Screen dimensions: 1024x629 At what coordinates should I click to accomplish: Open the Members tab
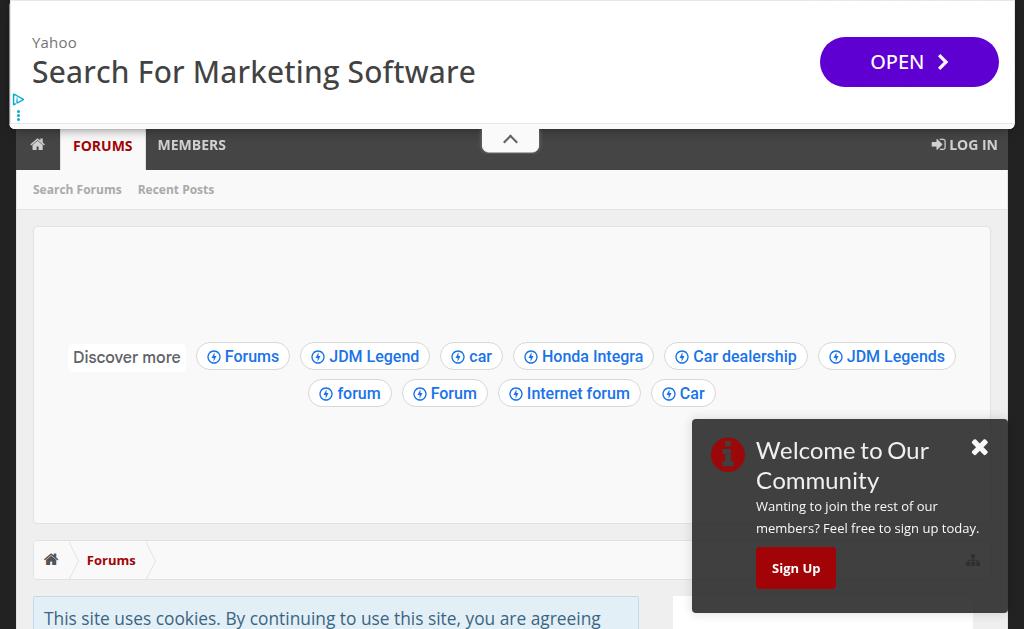click(x=191, y=145)
